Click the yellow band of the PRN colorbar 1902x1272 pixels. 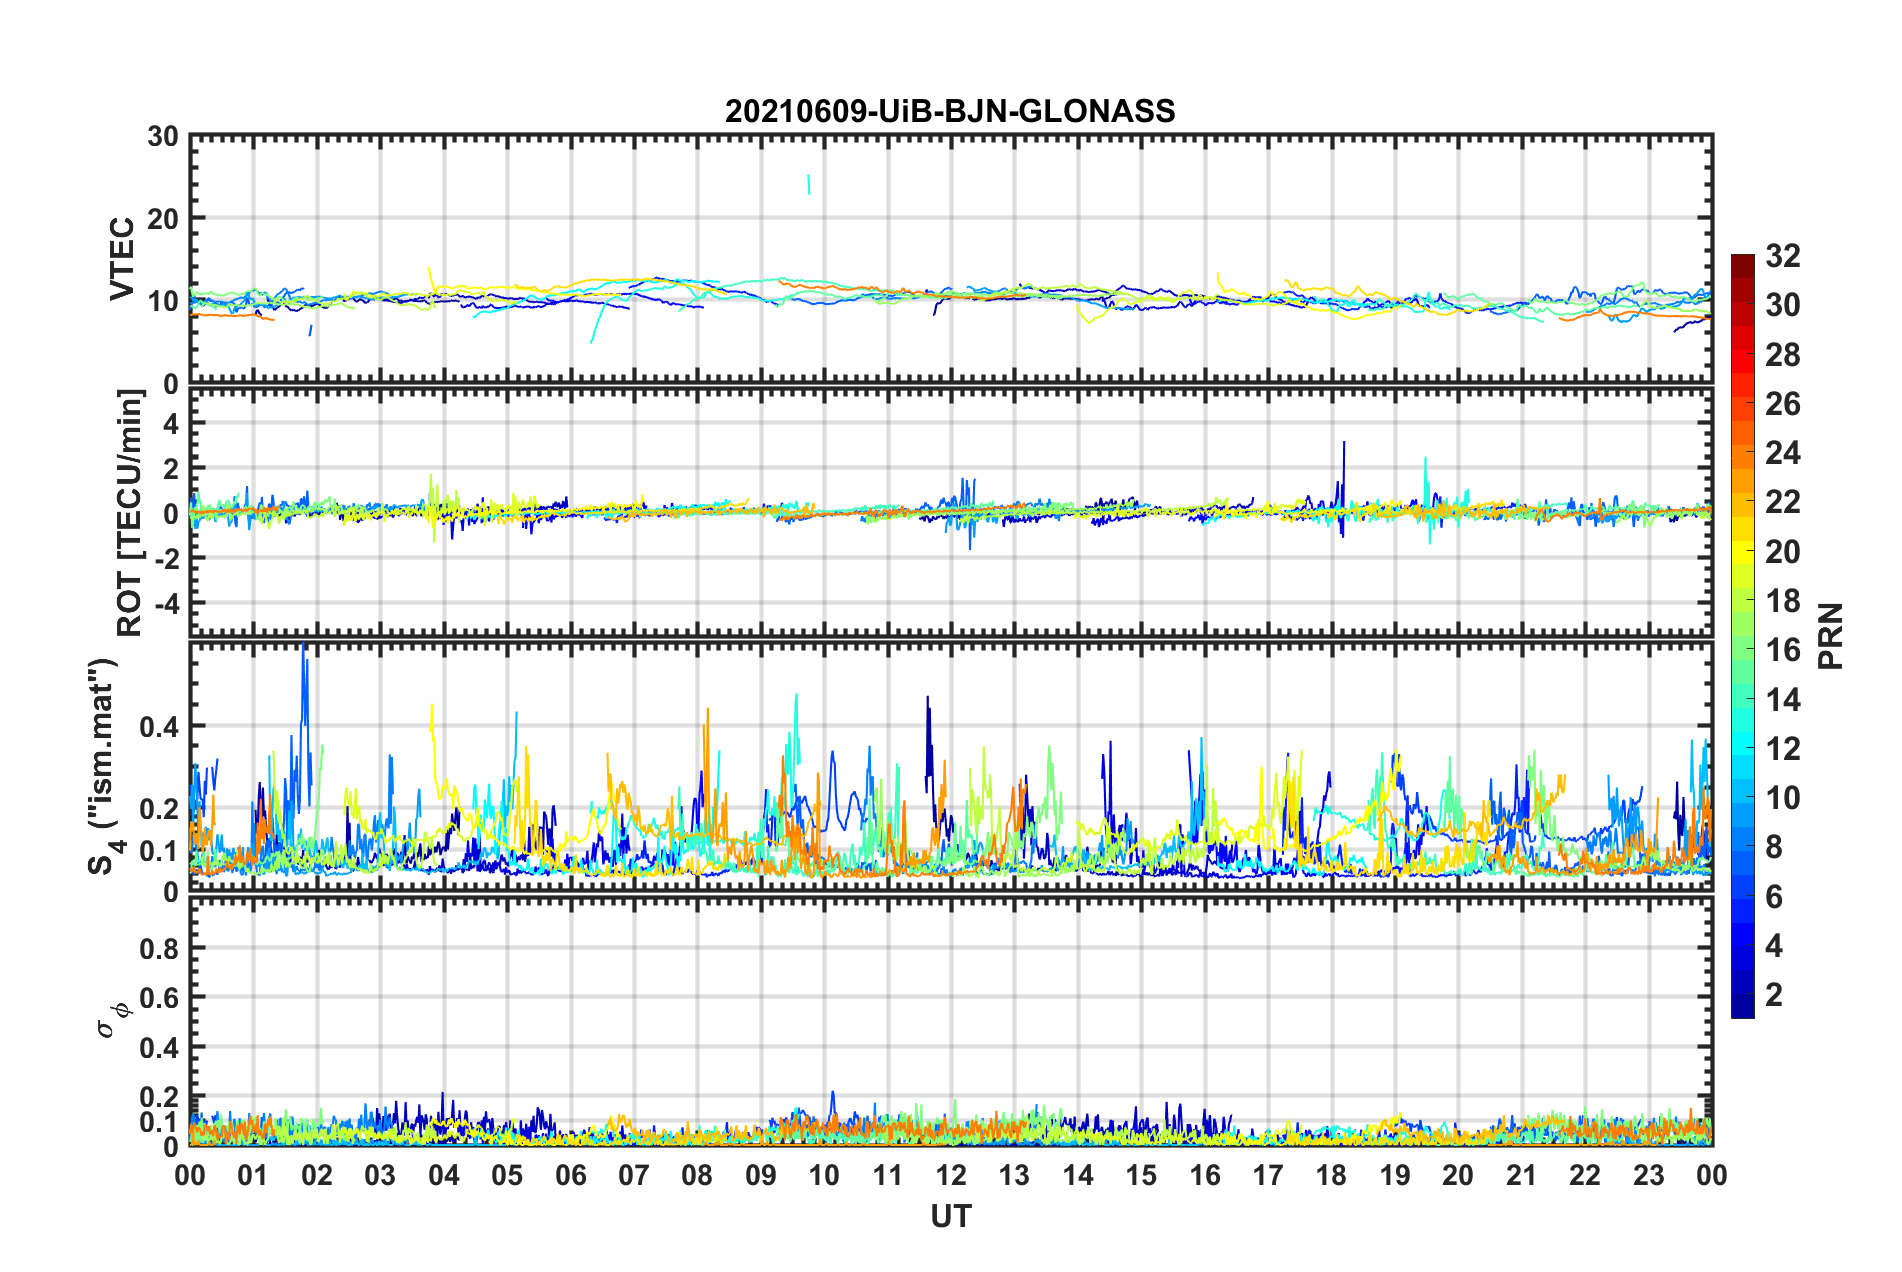(x=1743, y=552)
